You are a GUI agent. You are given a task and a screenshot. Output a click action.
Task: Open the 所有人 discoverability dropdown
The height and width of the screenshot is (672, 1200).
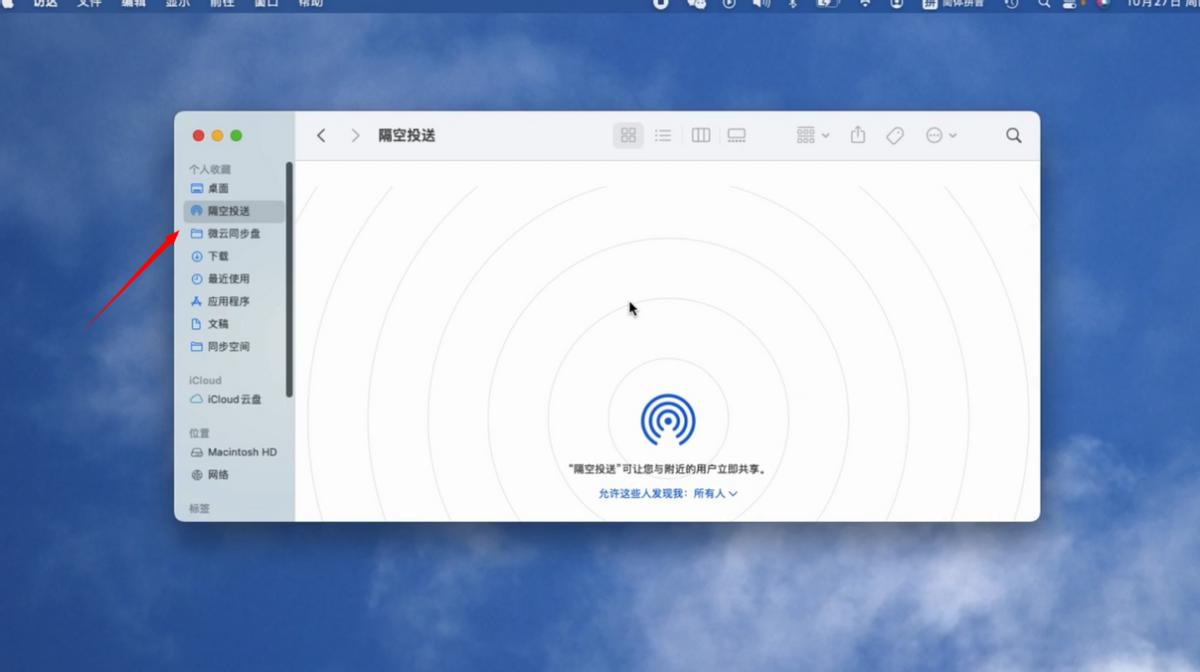(x=716, y=493)
